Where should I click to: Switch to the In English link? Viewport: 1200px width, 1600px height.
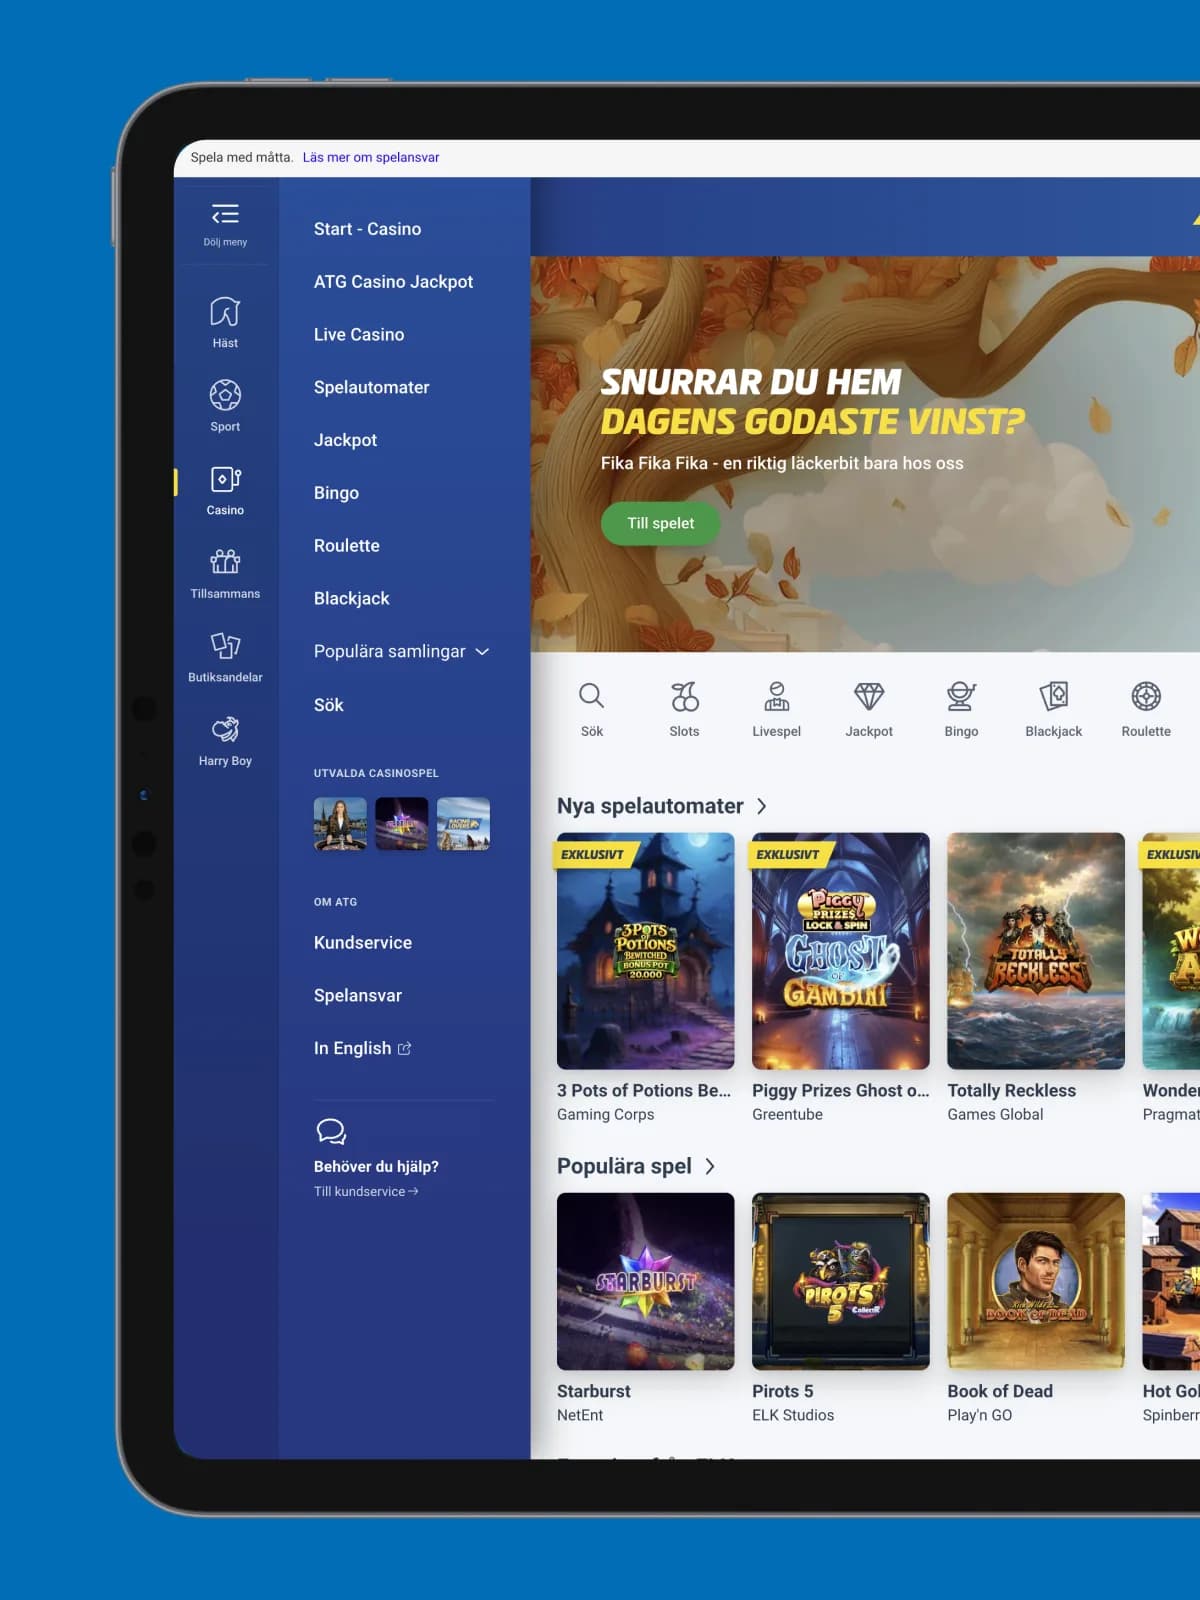coord(362,1048)
